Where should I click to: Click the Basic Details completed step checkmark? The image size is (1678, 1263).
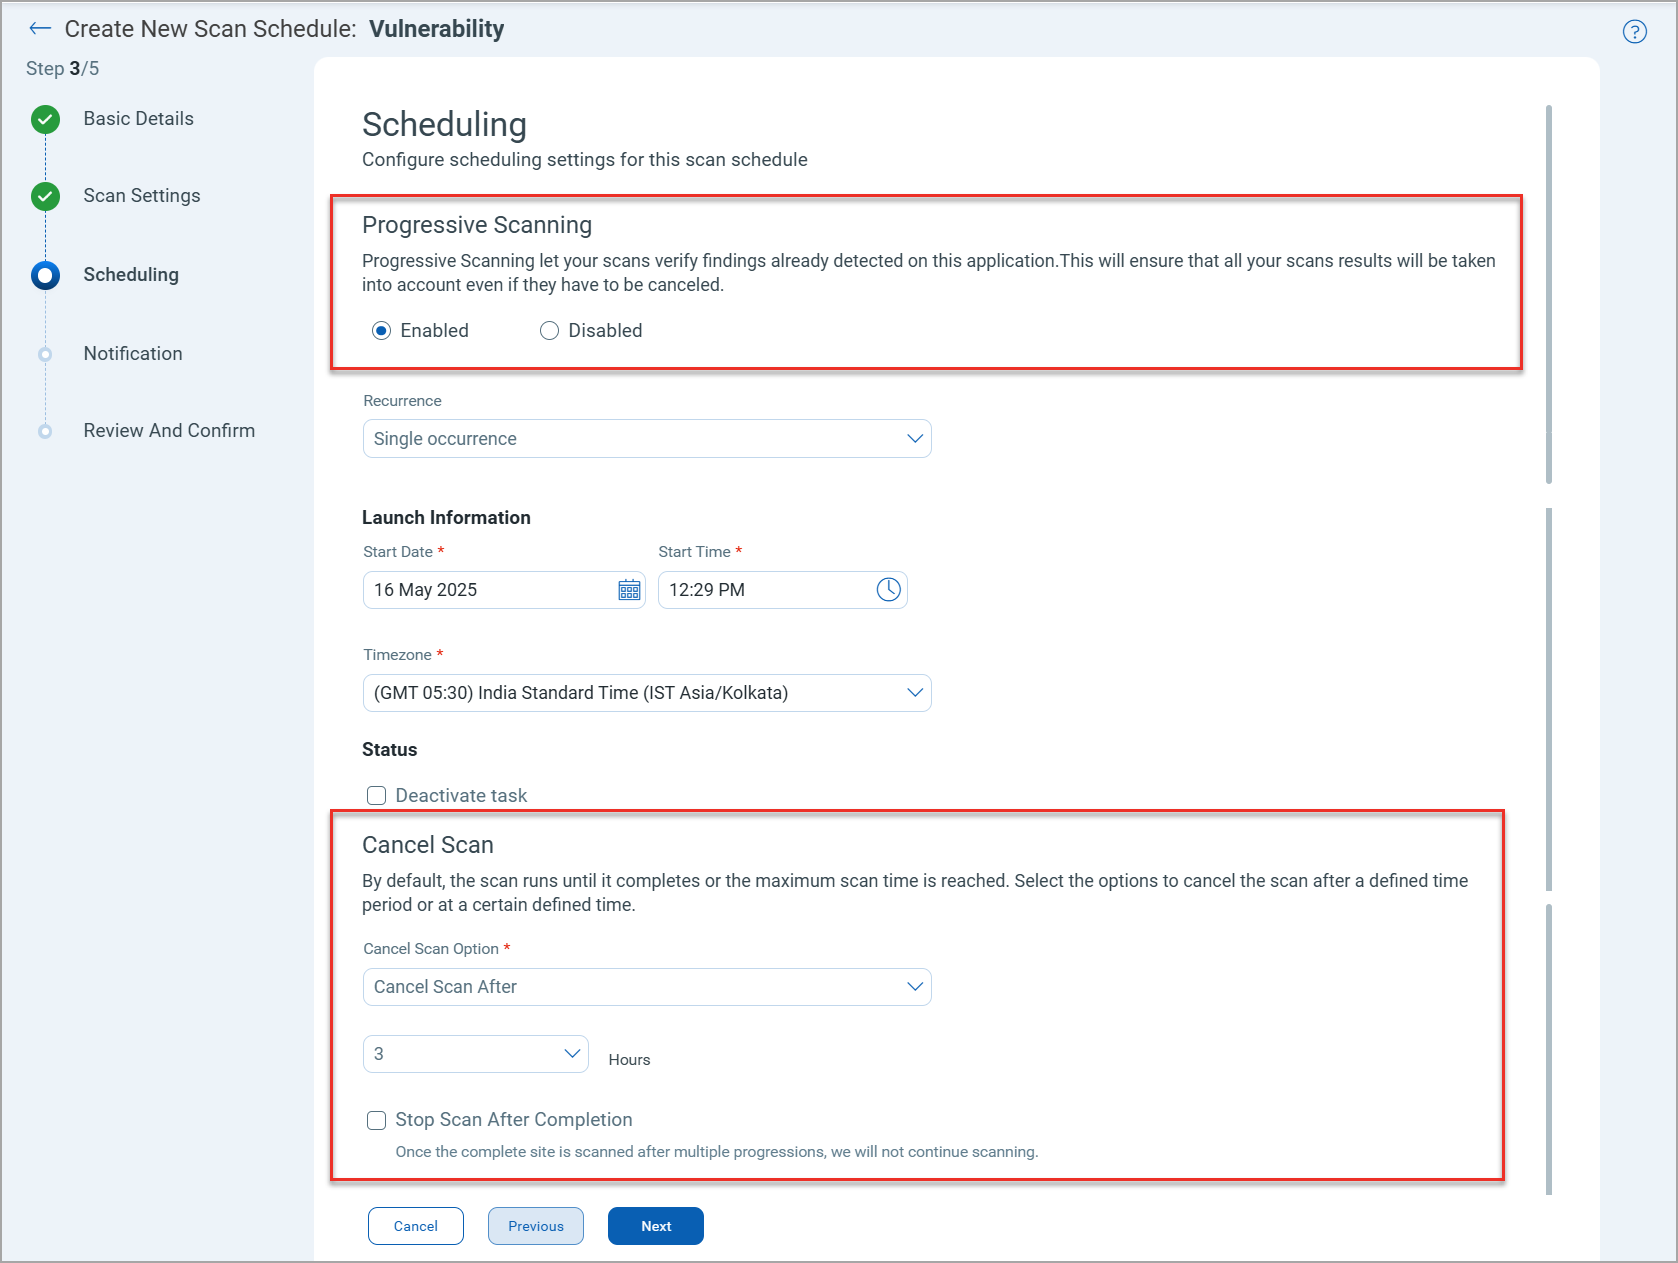[45, 119]
